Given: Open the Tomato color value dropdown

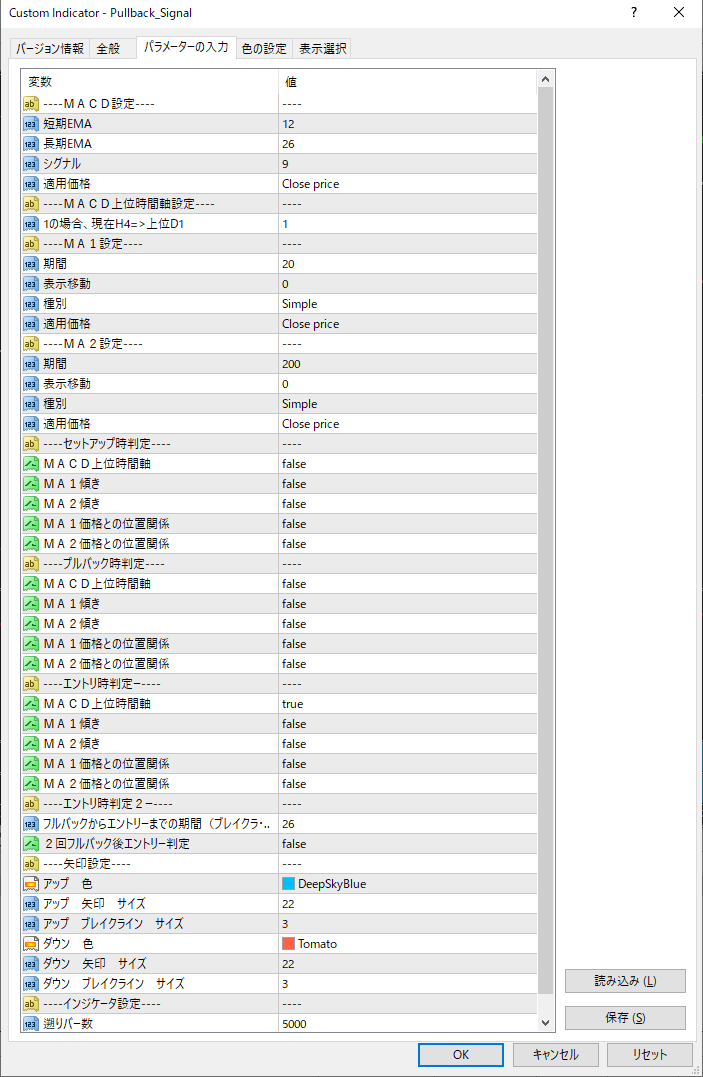Looking at the screenshot, I should (408, 944).
